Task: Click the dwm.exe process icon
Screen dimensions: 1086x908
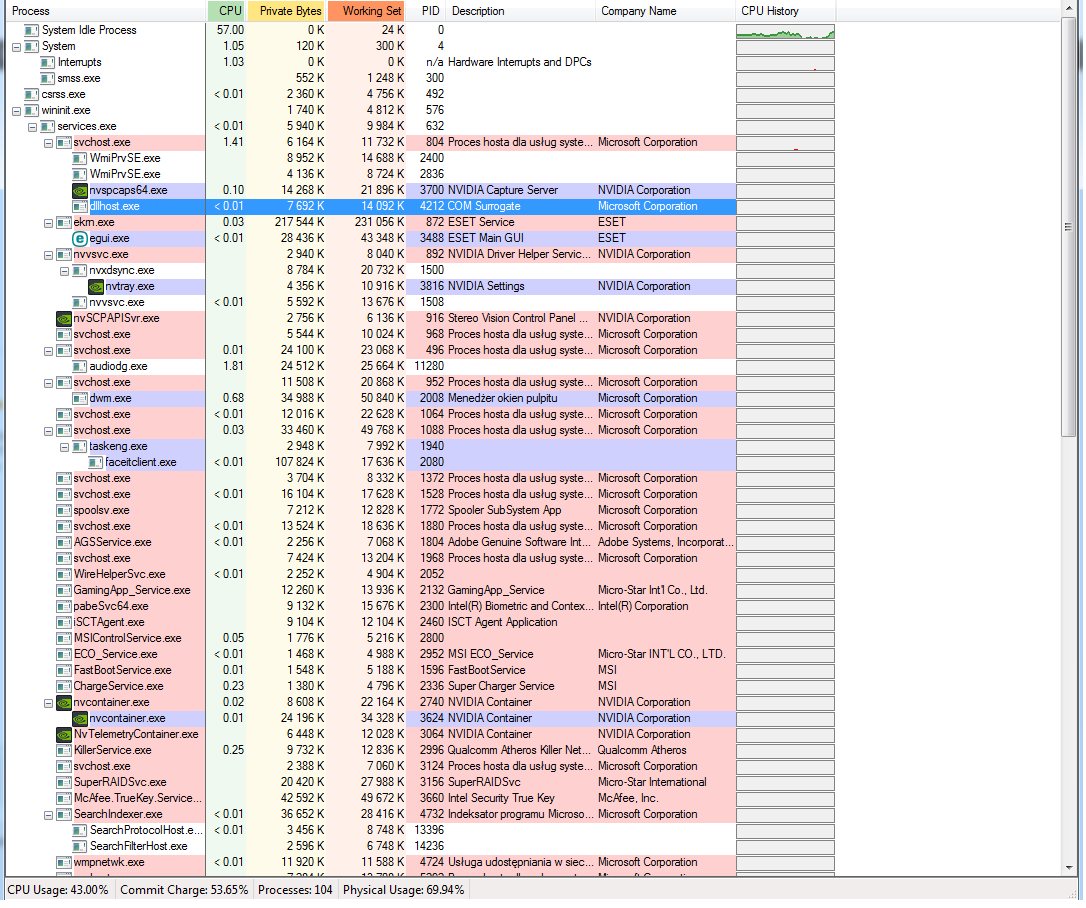Action: (x=80, y=398)
